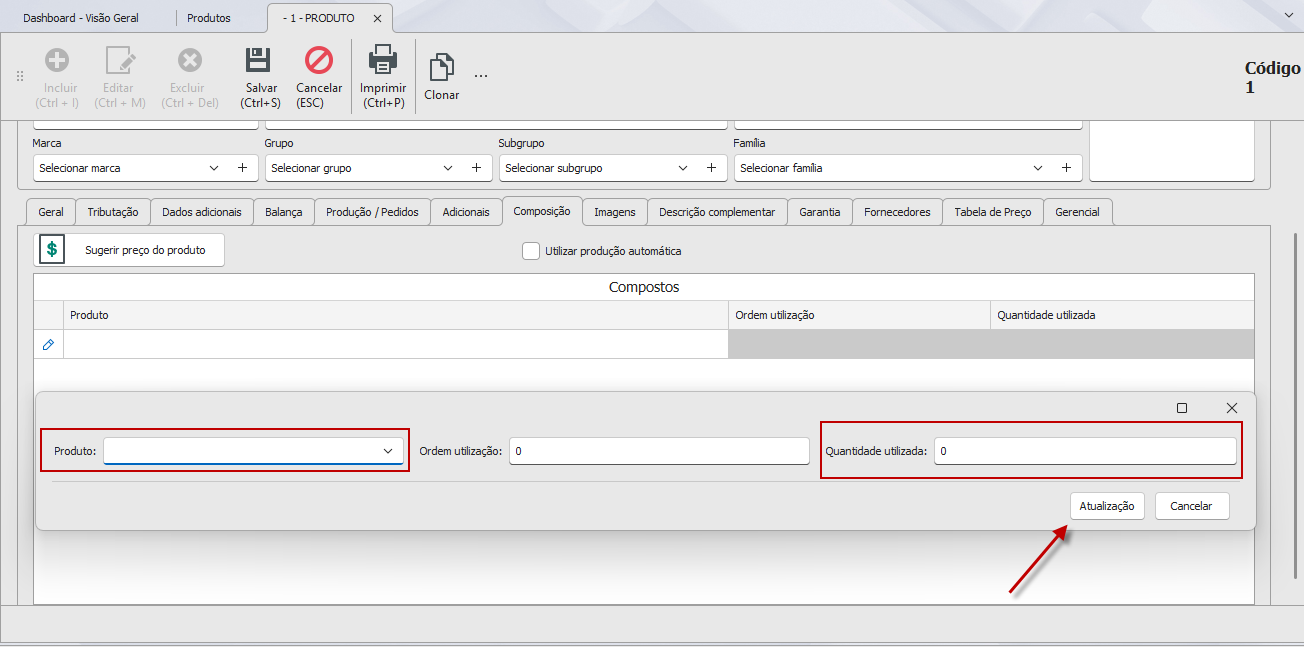Maximize the composto edit dialog

click(1182, 408)
